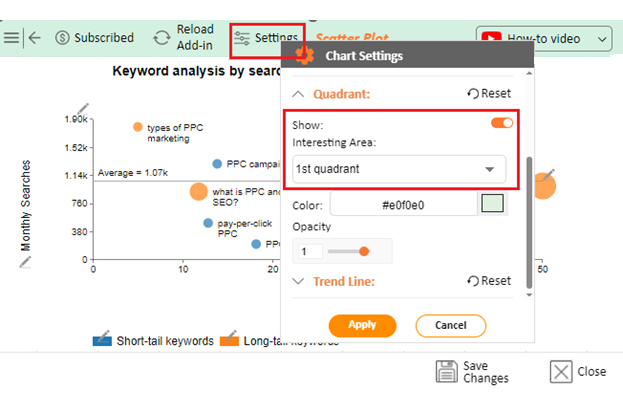The width and height of the screenshot is (623, 411).
Task: Click the Save Changes floppy disk icon
Action: pos(447,371)
